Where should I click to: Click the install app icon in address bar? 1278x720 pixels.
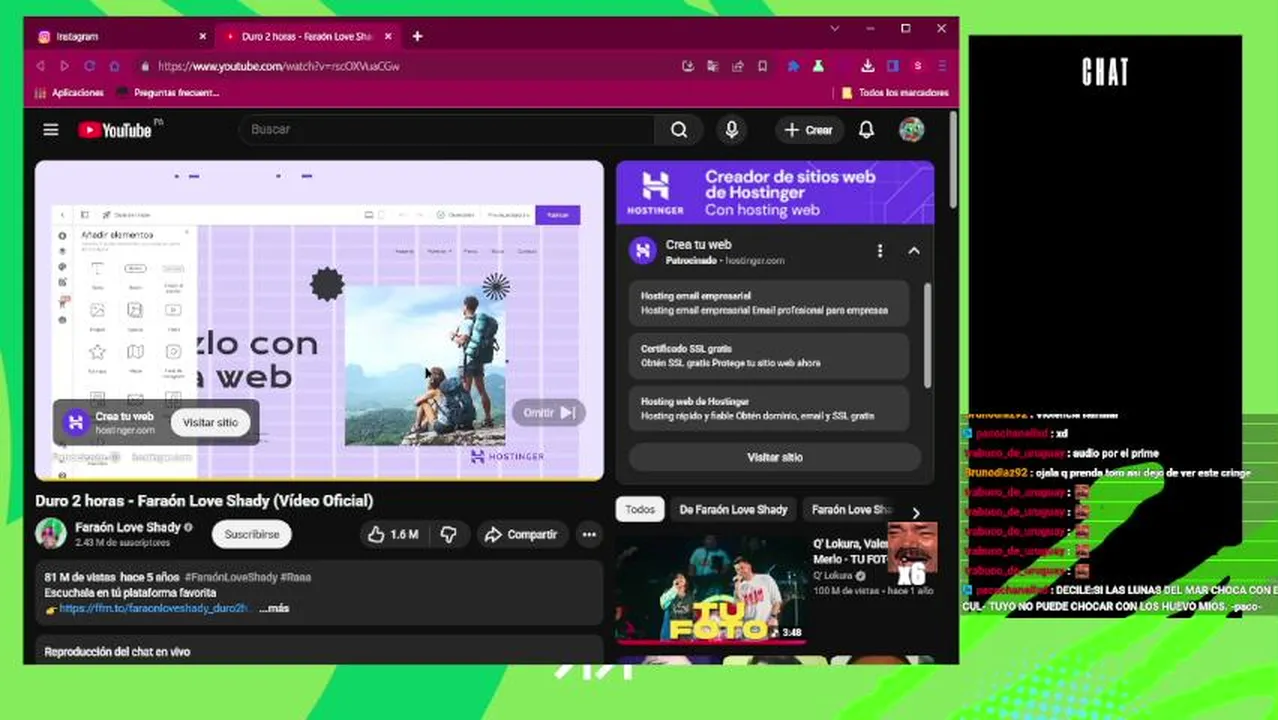(688, 66)
